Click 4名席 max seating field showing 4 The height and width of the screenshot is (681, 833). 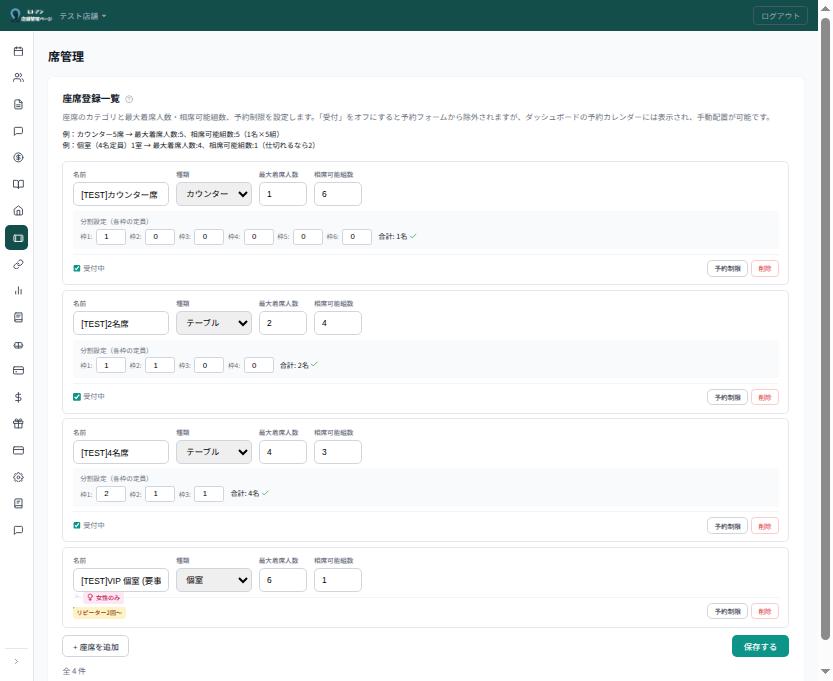click(283, 452)
